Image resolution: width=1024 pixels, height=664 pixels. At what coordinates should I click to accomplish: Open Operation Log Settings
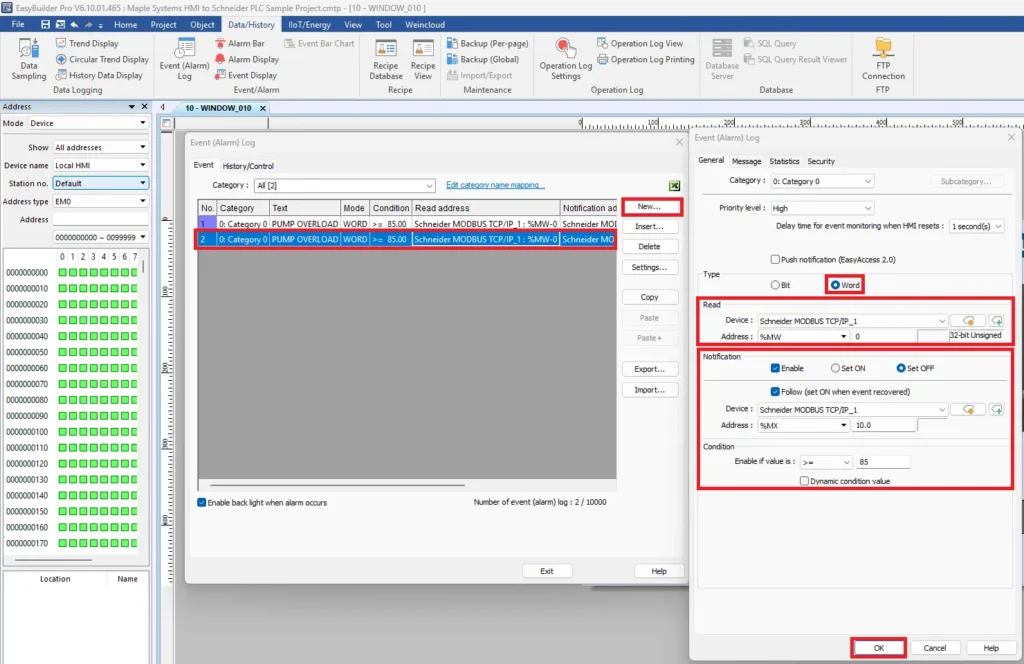[566, 59]
